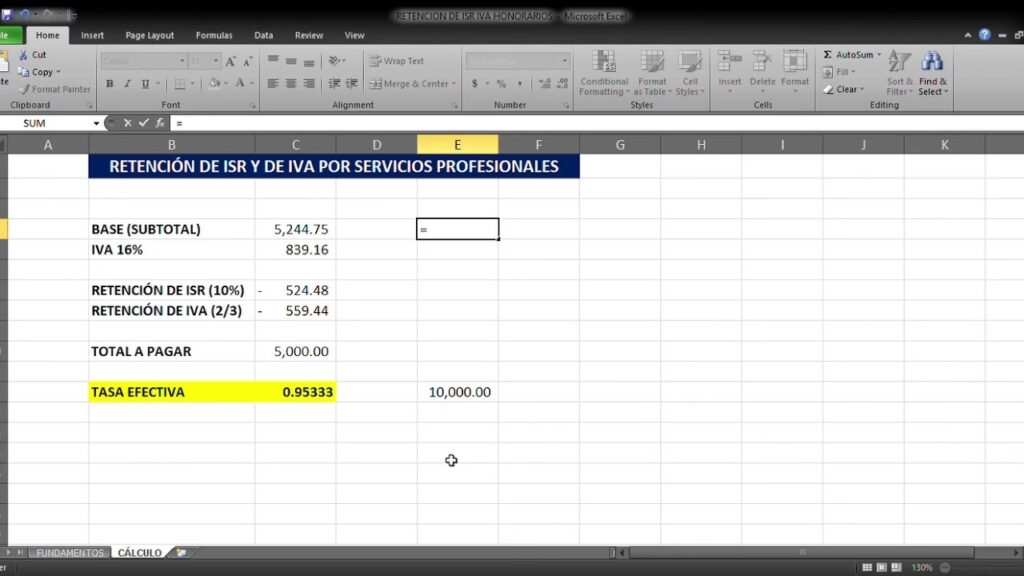Screen dimensions: 1024x576
Task: Cancel formula entry with X icon
Action: [127, 123]
